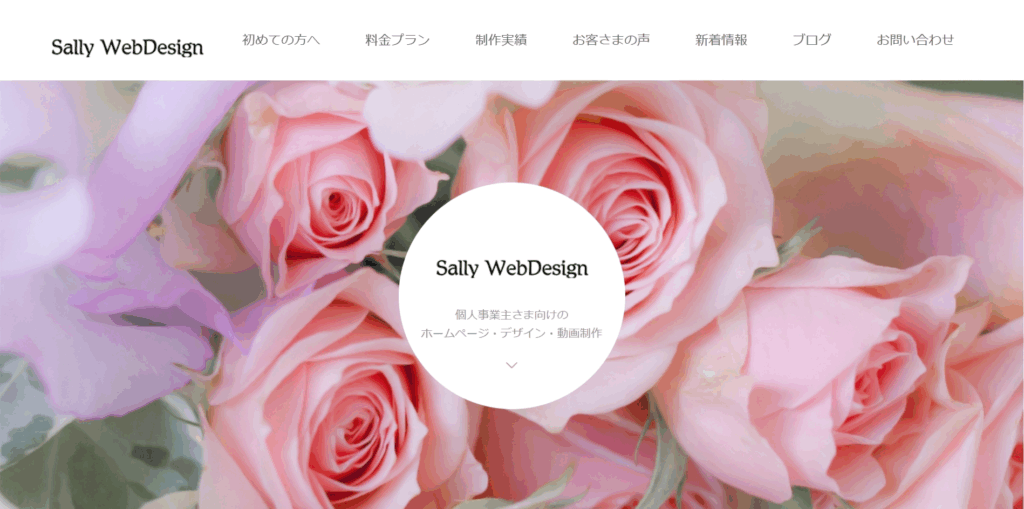Click the Sally WebDesign header logo
This screenshot has height=509, width=1024.
[127, 48]
